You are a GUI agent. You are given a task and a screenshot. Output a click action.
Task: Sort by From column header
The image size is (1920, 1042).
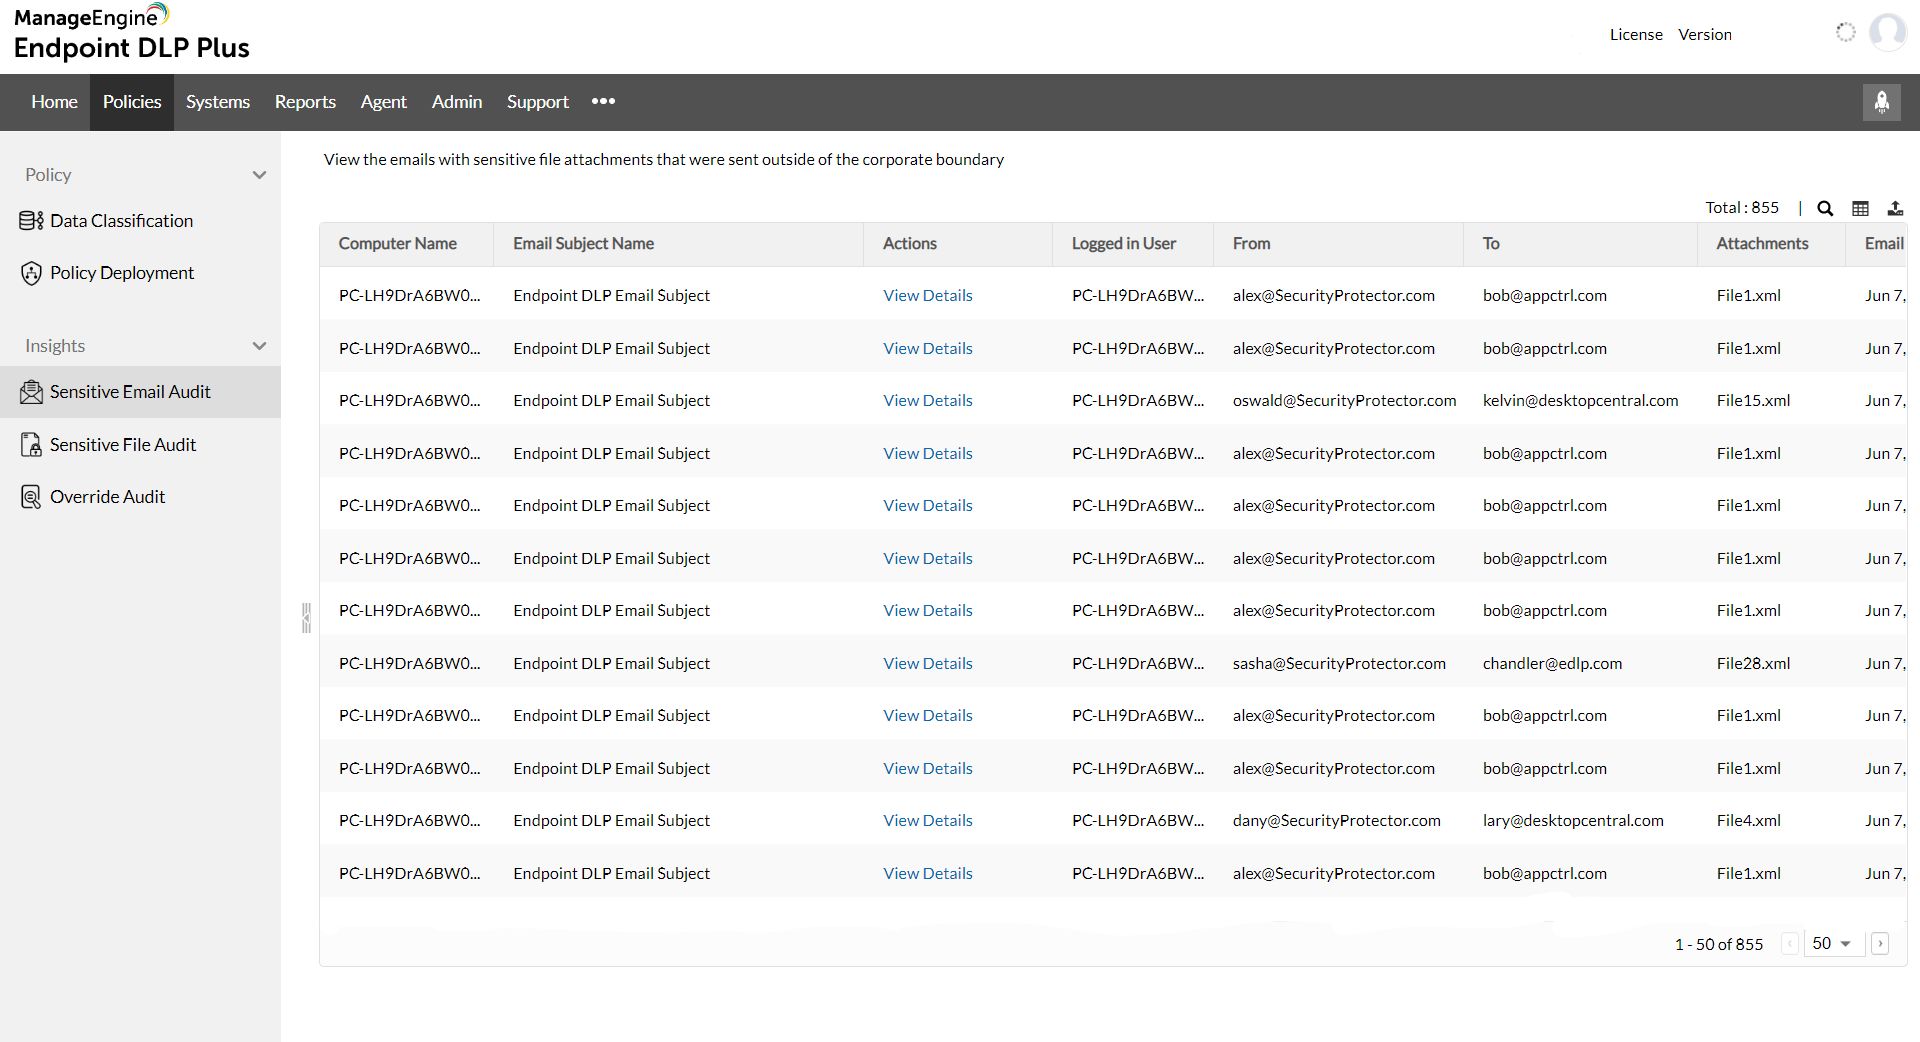[x=1251, y=244]
